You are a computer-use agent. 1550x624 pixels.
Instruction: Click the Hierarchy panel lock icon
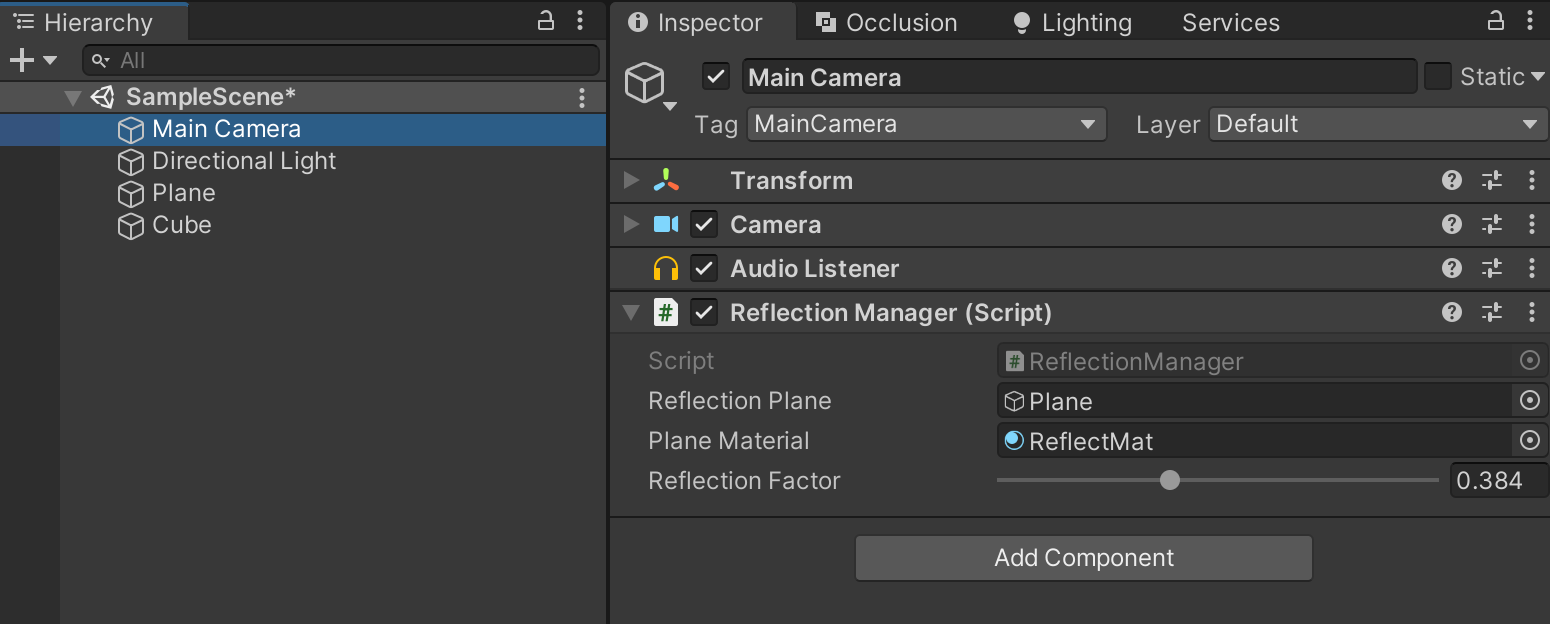tap(546, 21)
